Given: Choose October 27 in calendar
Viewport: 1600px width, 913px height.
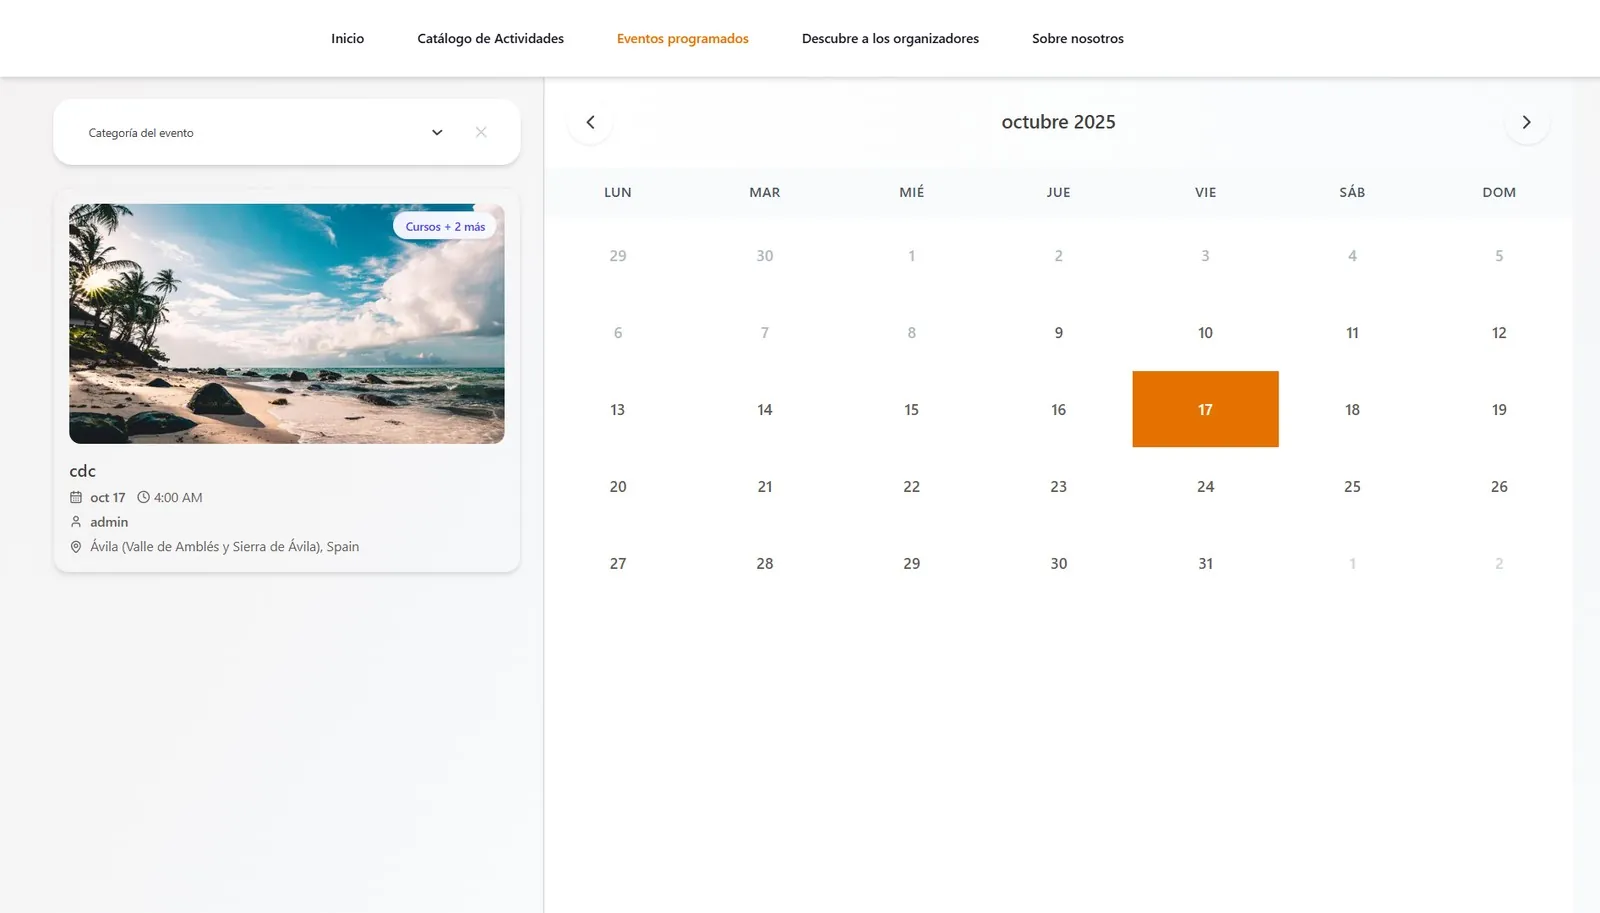Looking at the screenshot, I should pyautogui.click(x=618, y=564).
